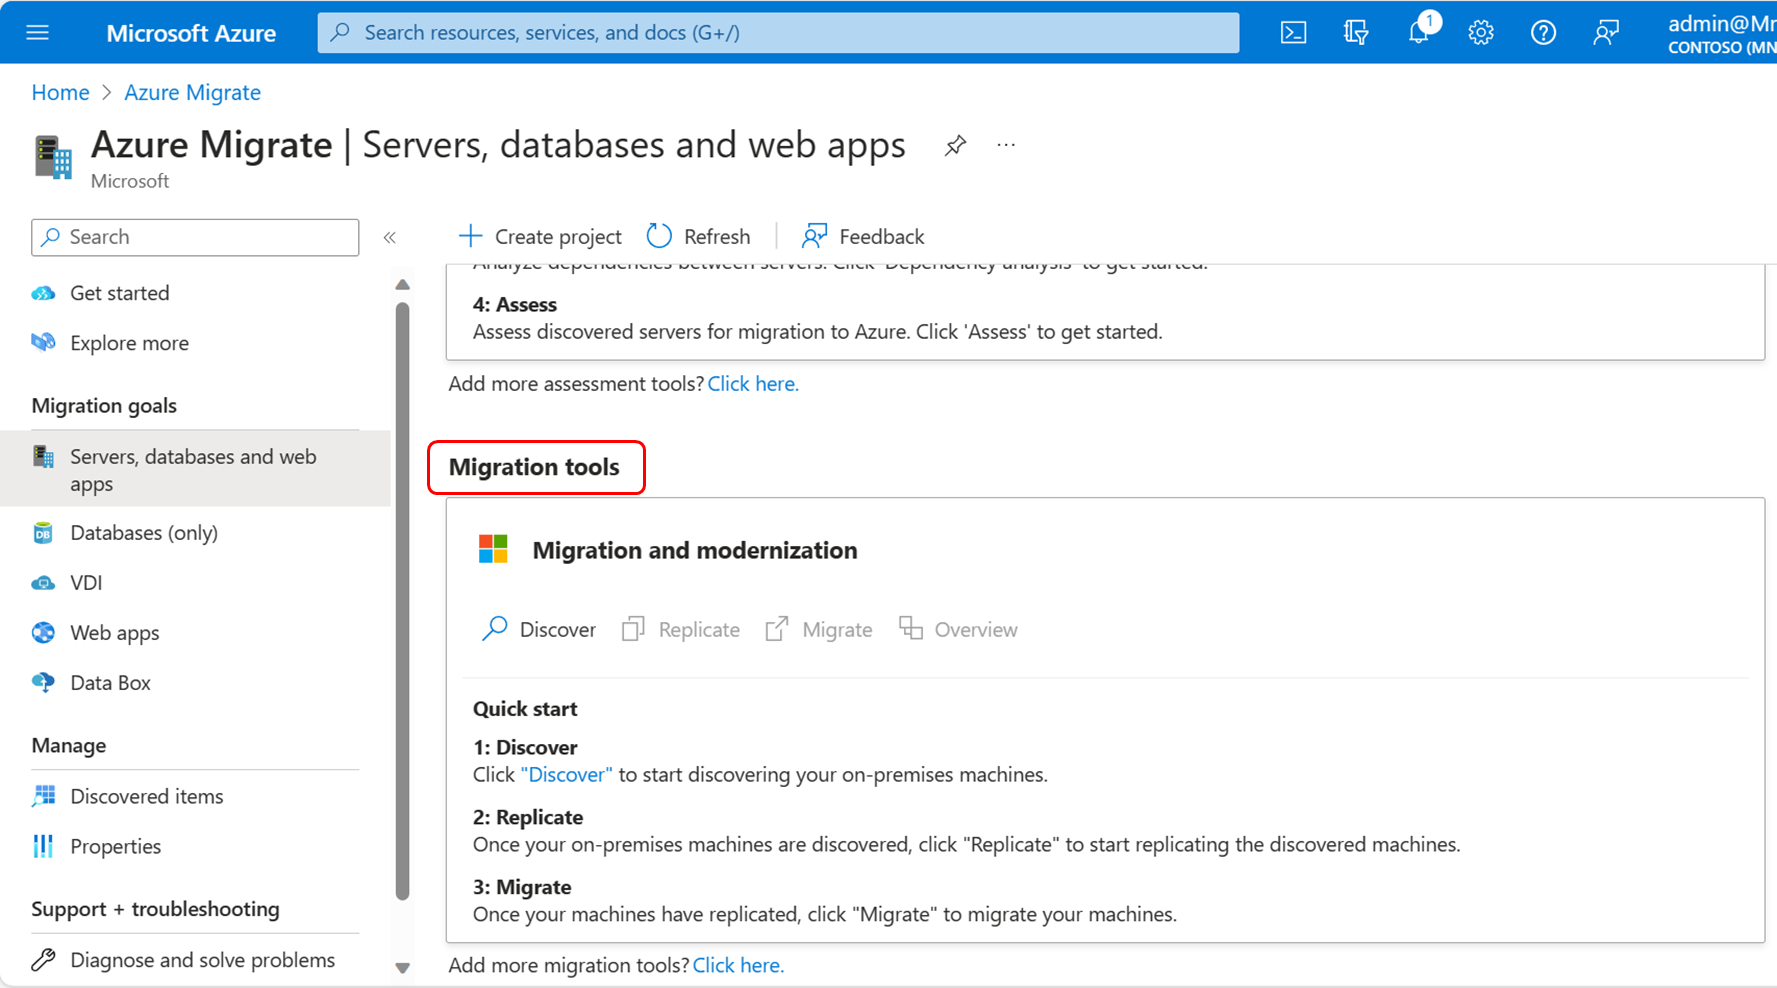Select the VDI migration goal icon
The width and height of the screenshot is (1777, 988).
(x=42, y=582)
